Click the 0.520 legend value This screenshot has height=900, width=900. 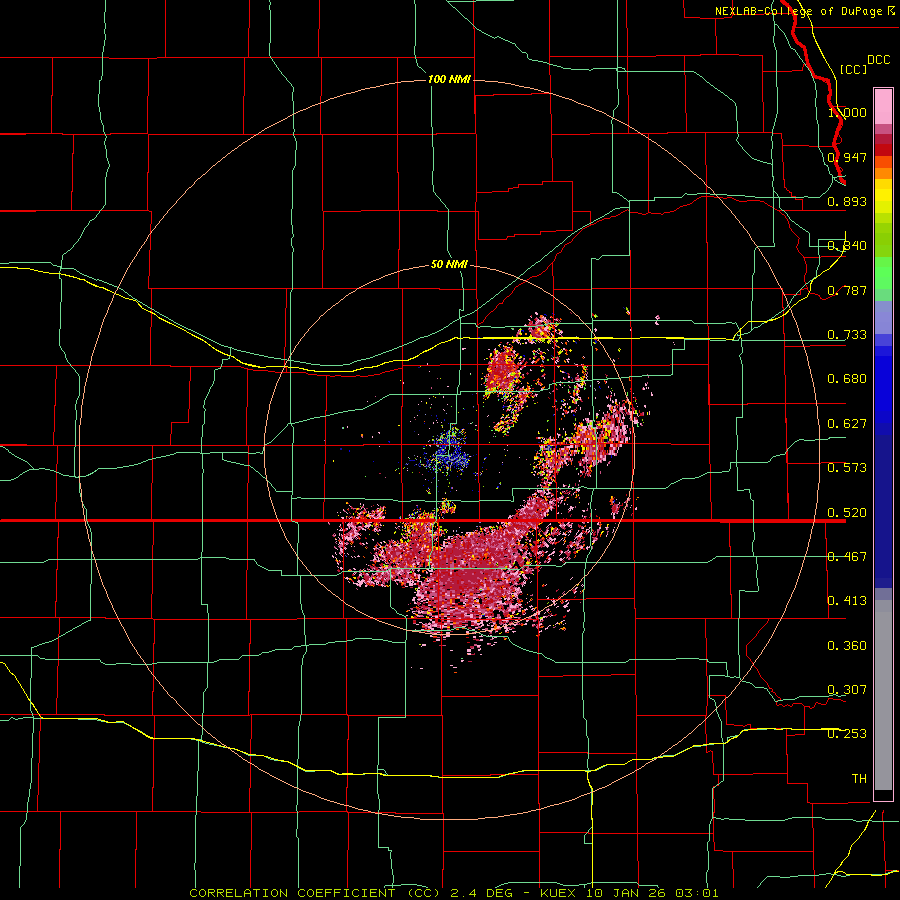point(847,513)
